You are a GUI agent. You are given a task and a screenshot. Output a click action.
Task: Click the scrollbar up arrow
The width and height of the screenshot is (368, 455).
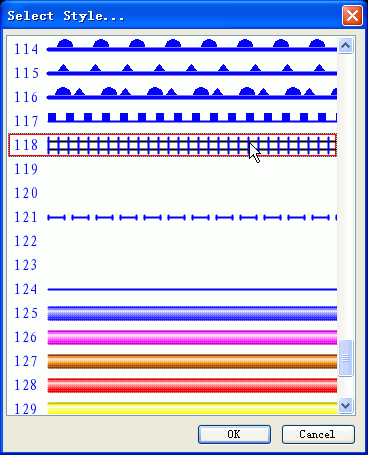(345, 45)
